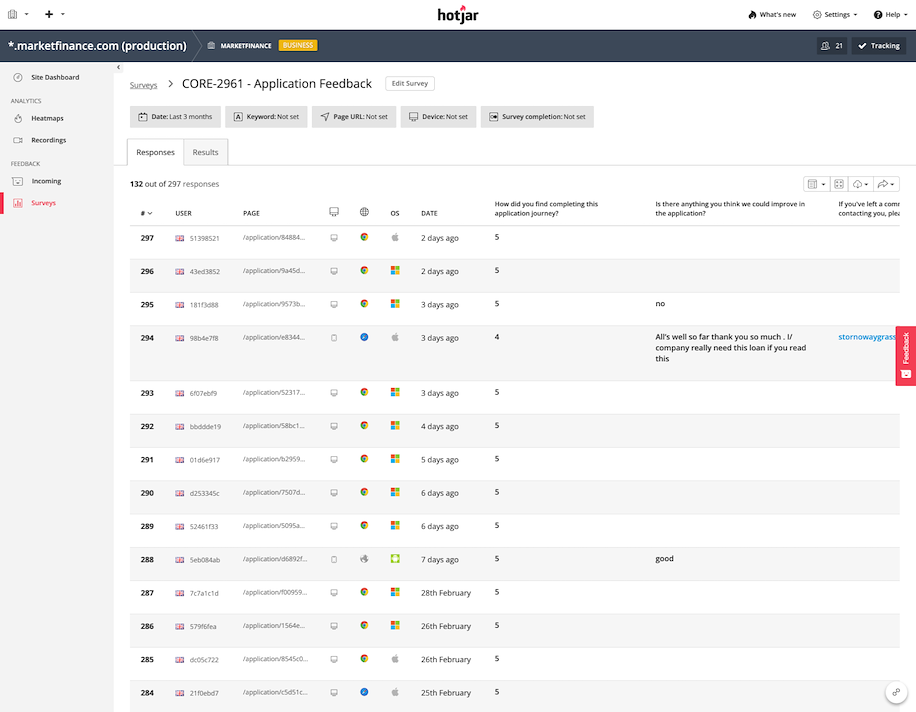Click the Android icon in row 288
The width and height of the screenshot is (916, 712).
tap(395, 558)
